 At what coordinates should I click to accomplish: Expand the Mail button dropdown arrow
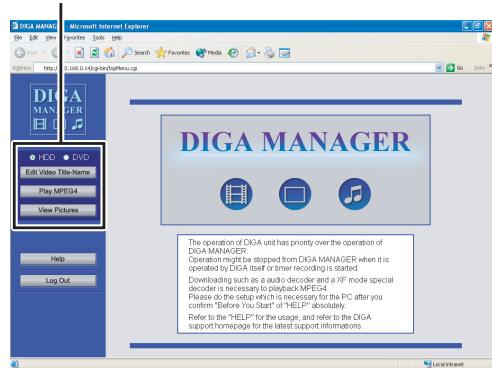[259, 53]
